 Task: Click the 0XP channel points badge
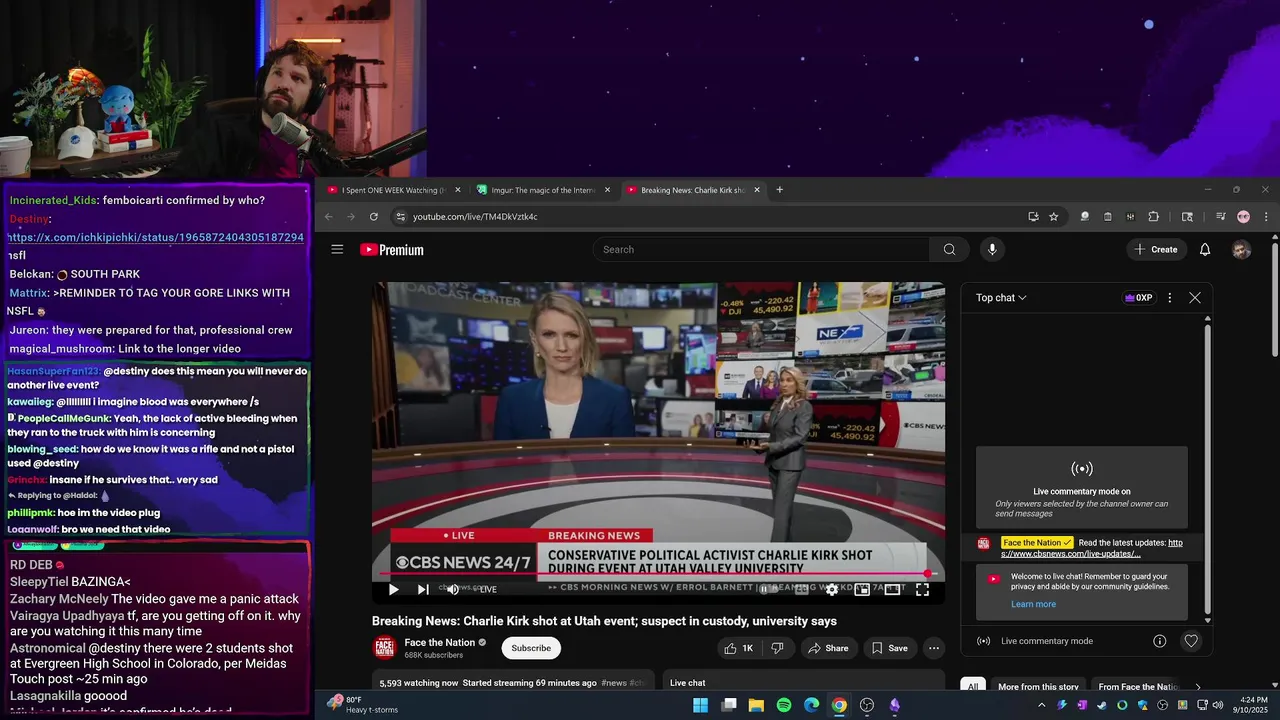(x=1138, y=297)
